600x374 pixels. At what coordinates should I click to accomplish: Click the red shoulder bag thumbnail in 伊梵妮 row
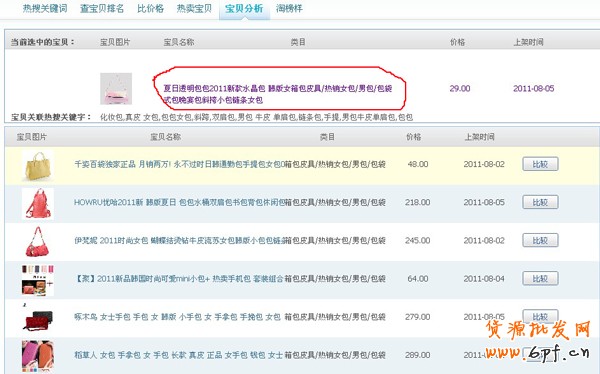click(x=38, y=242)
